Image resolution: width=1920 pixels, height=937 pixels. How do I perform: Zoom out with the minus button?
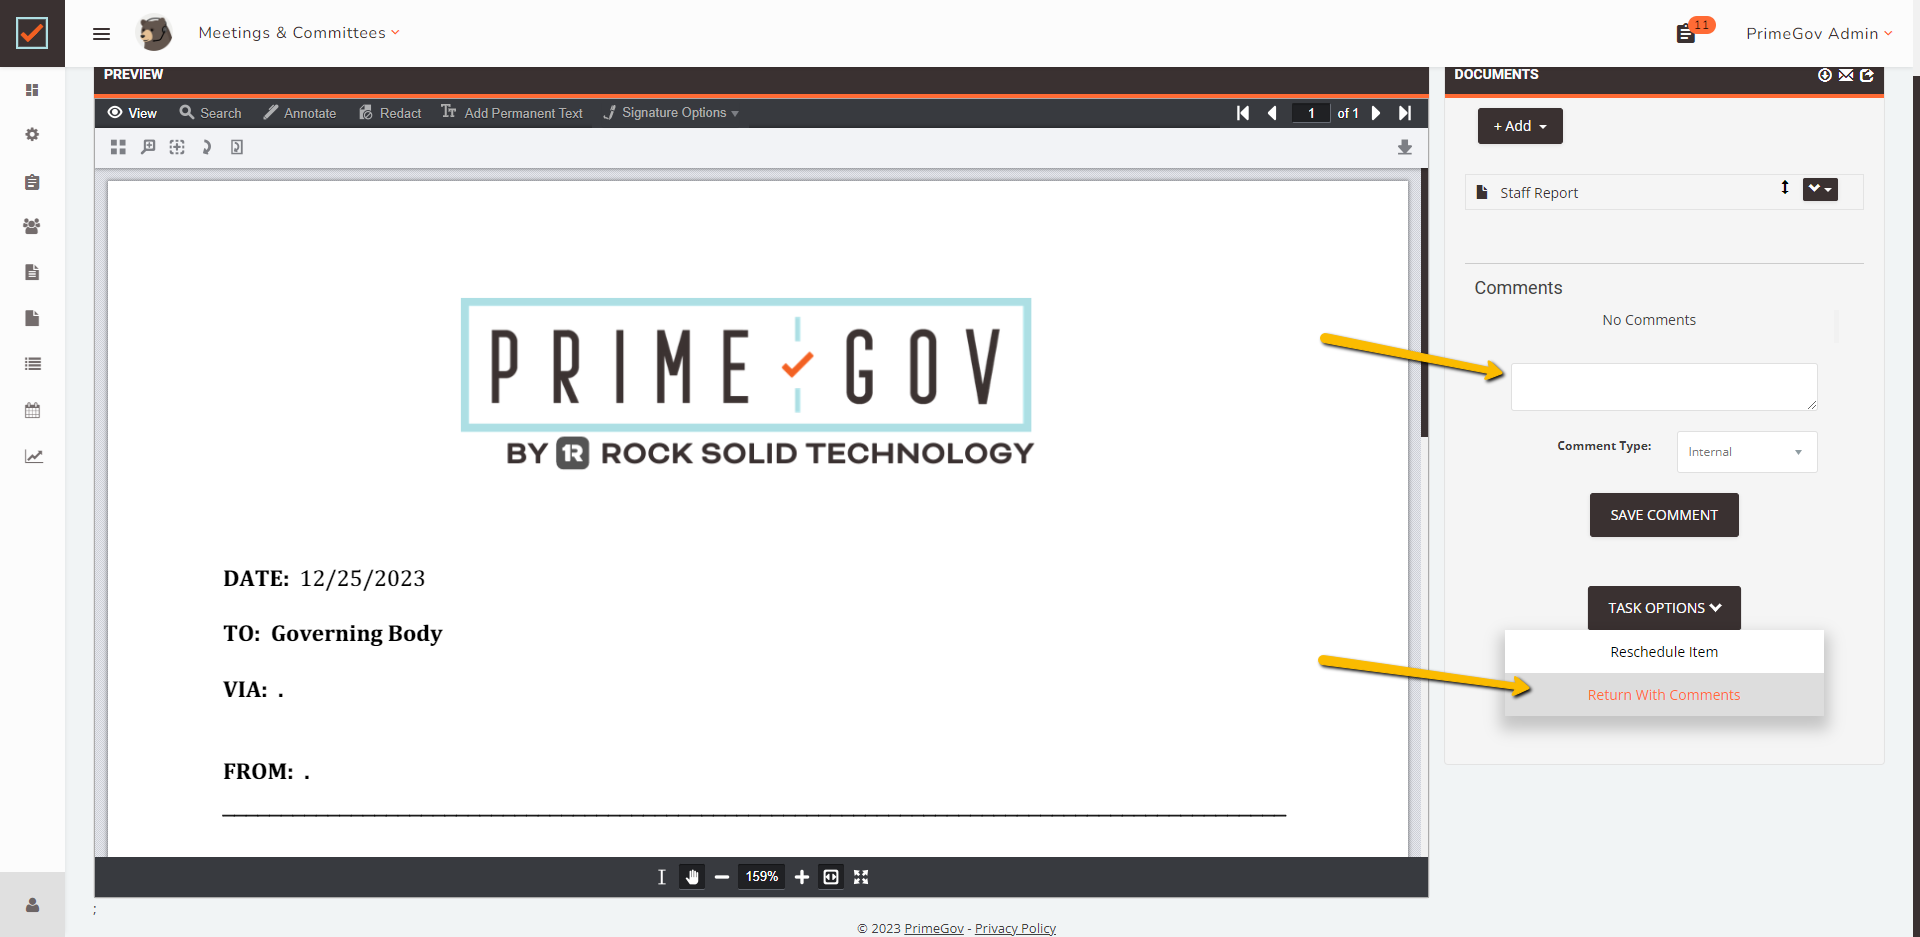(x=722, y=877)
